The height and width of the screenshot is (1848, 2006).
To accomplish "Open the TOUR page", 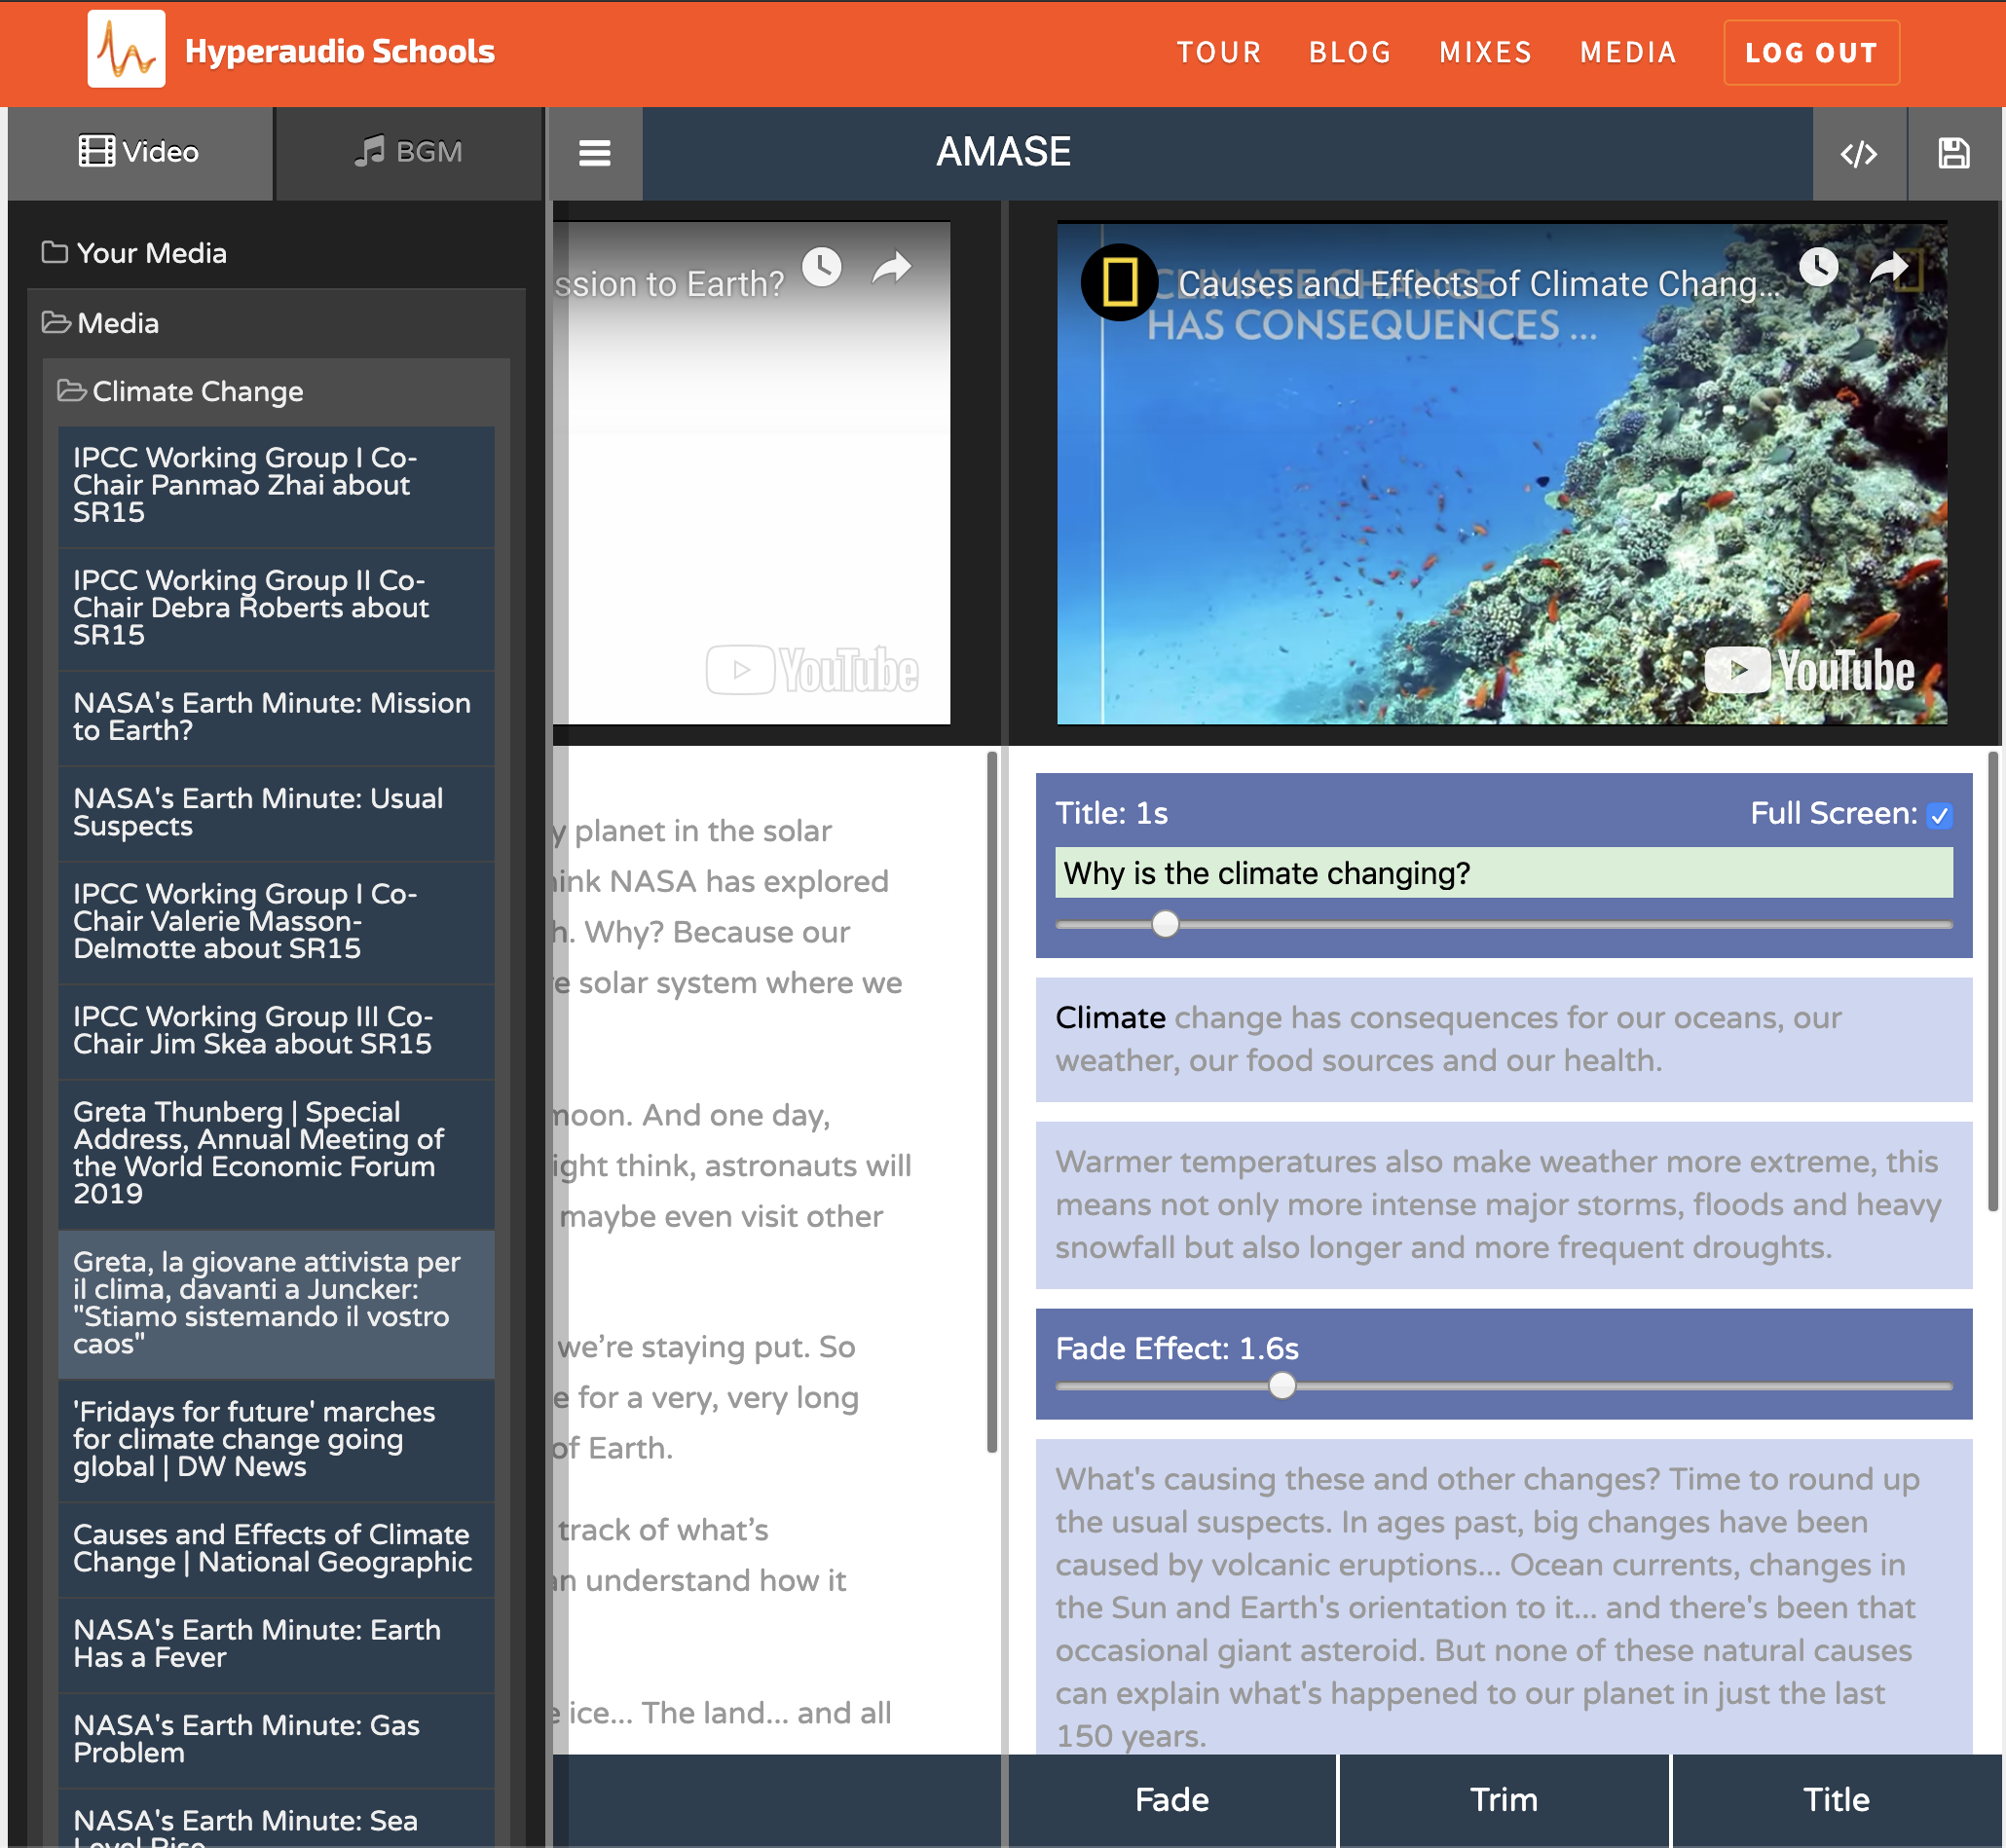I will 1219,52.
